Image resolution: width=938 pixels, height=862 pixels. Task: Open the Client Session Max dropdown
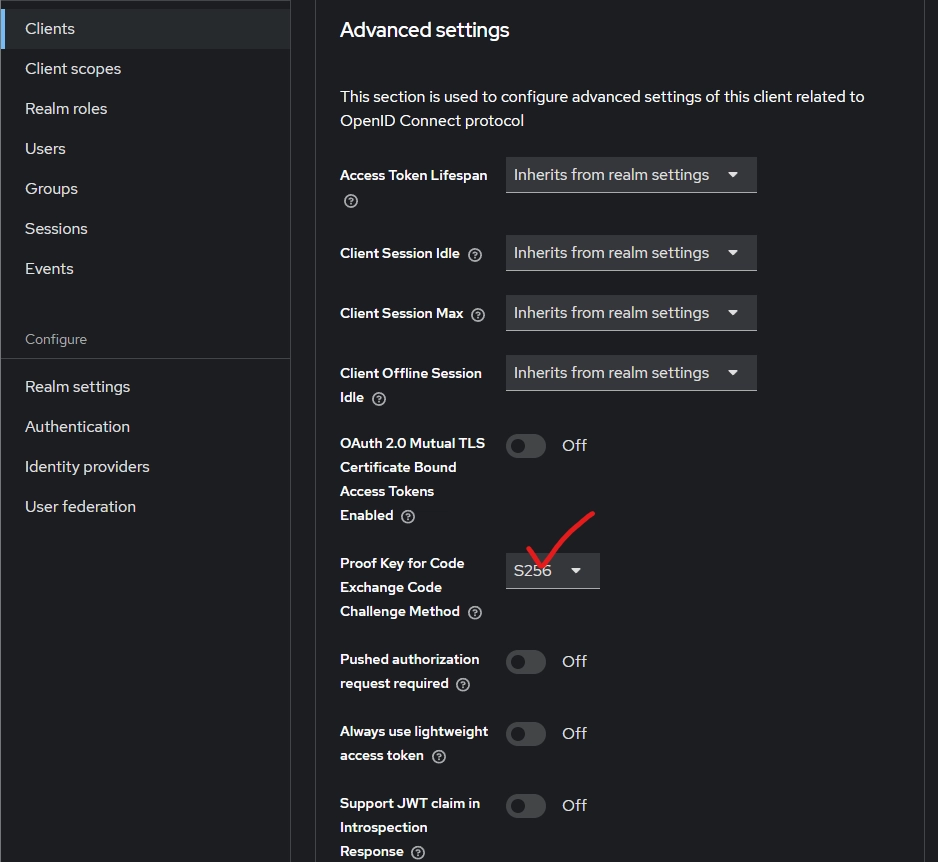coord(630,313)
